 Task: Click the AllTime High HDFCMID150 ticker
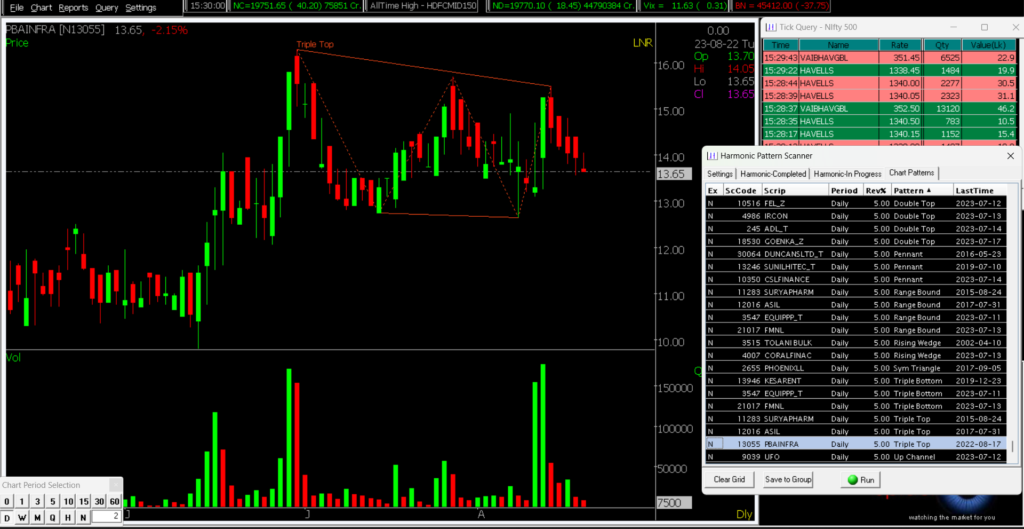tap(423, 6)
